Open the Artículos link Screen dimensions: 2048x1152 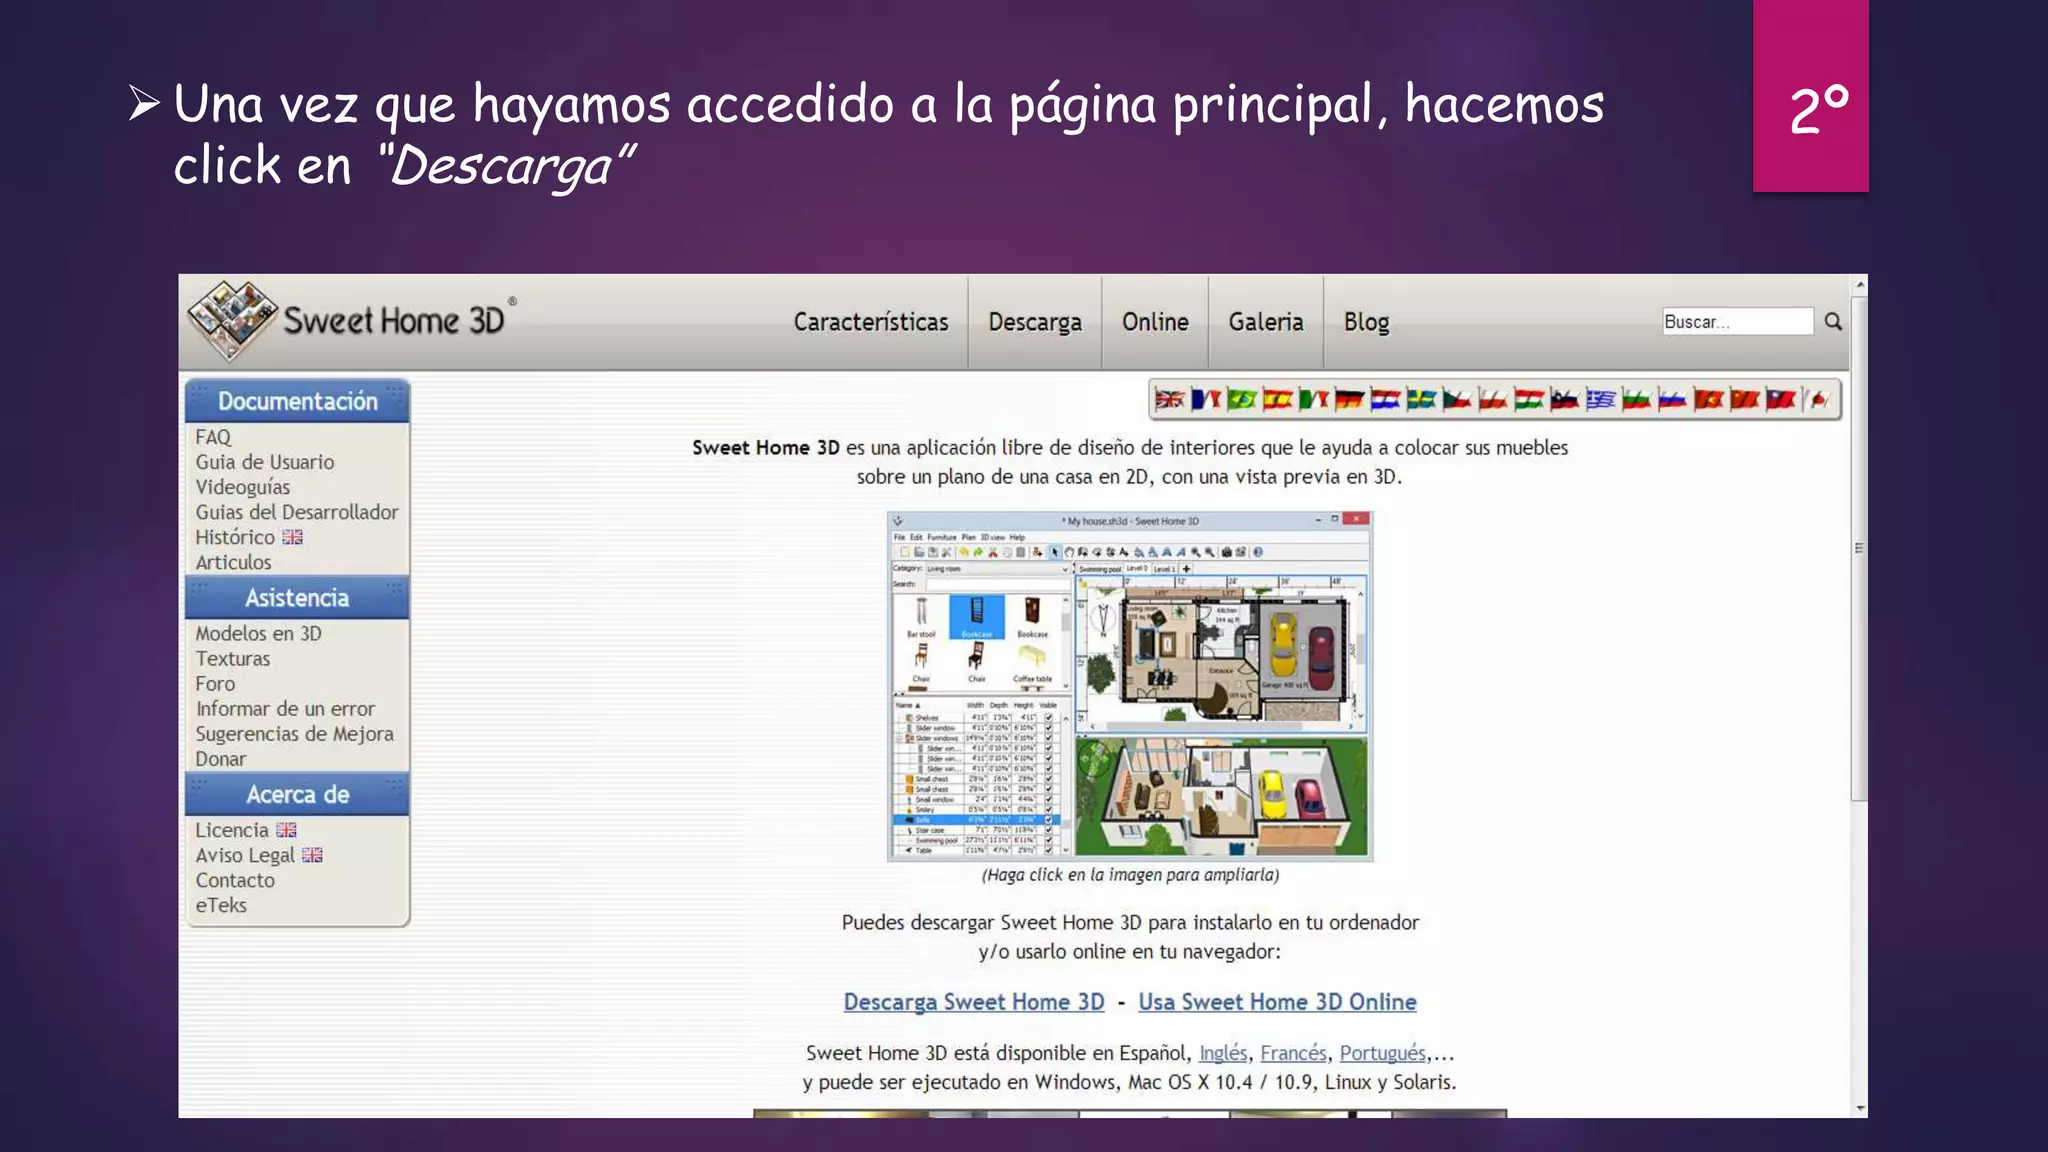tap(233, 562)
